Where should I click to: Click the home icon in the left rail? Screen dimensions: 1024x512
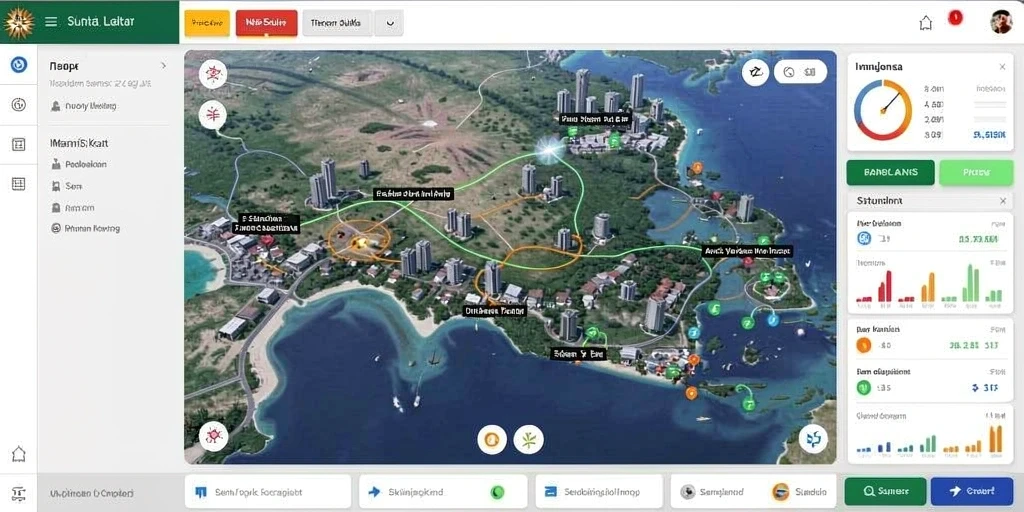point(19,453)
